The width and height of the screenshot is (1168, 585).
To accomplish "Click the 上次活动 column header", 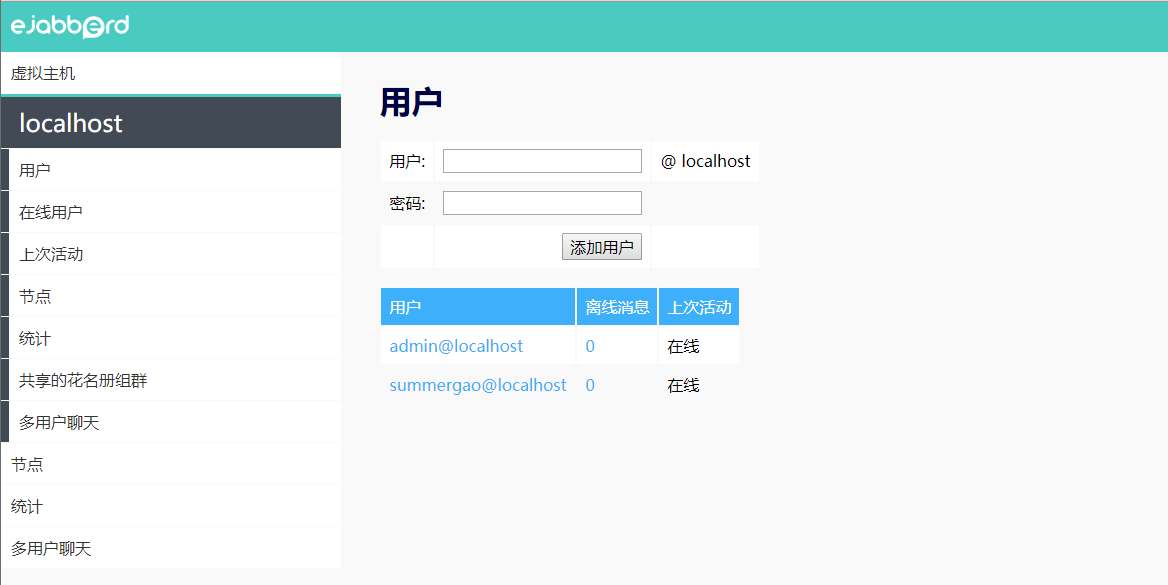I will click(x=699, y=307).
